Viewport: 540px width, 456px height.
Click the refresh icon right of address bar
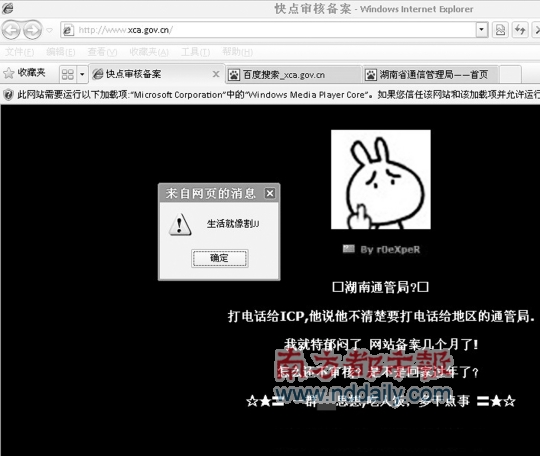(520, 30)
